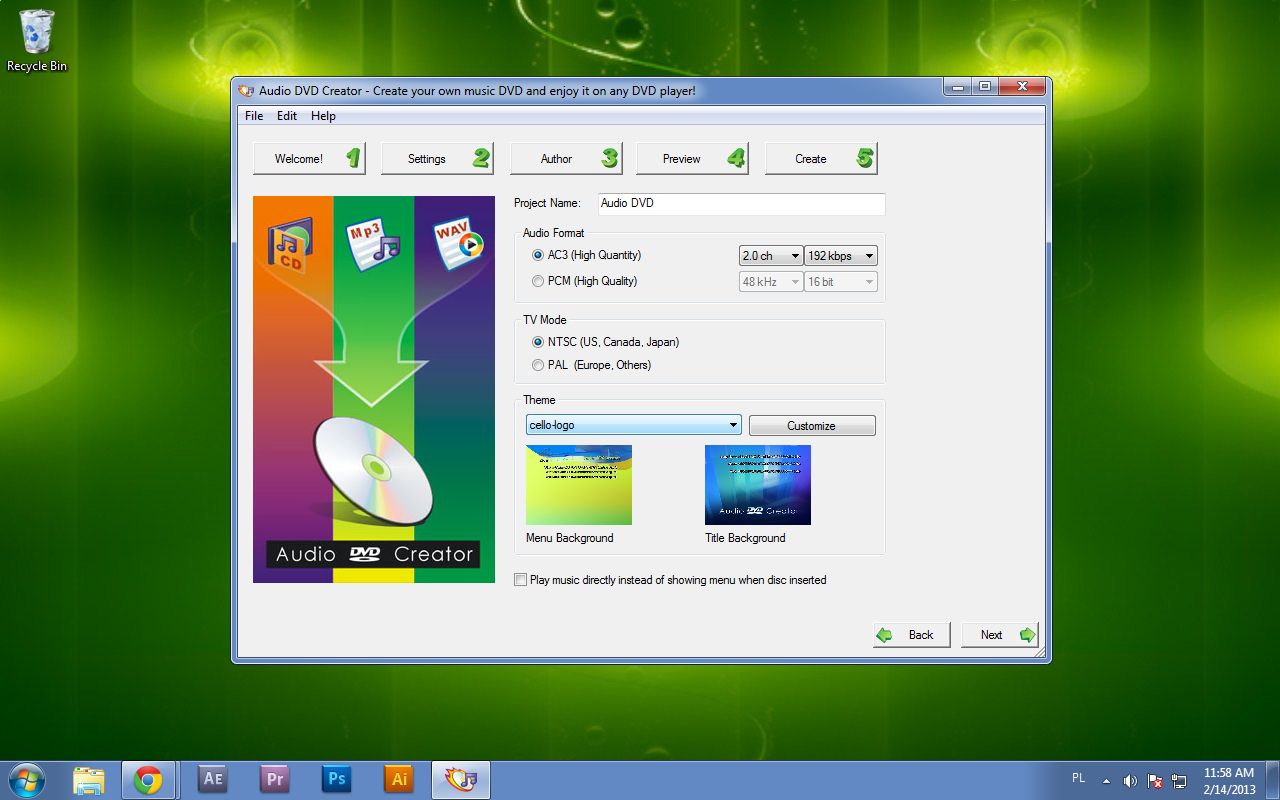Click the 'Audio Format' group label
Viewport: 1280px width, 800px height.
point(554,233)
